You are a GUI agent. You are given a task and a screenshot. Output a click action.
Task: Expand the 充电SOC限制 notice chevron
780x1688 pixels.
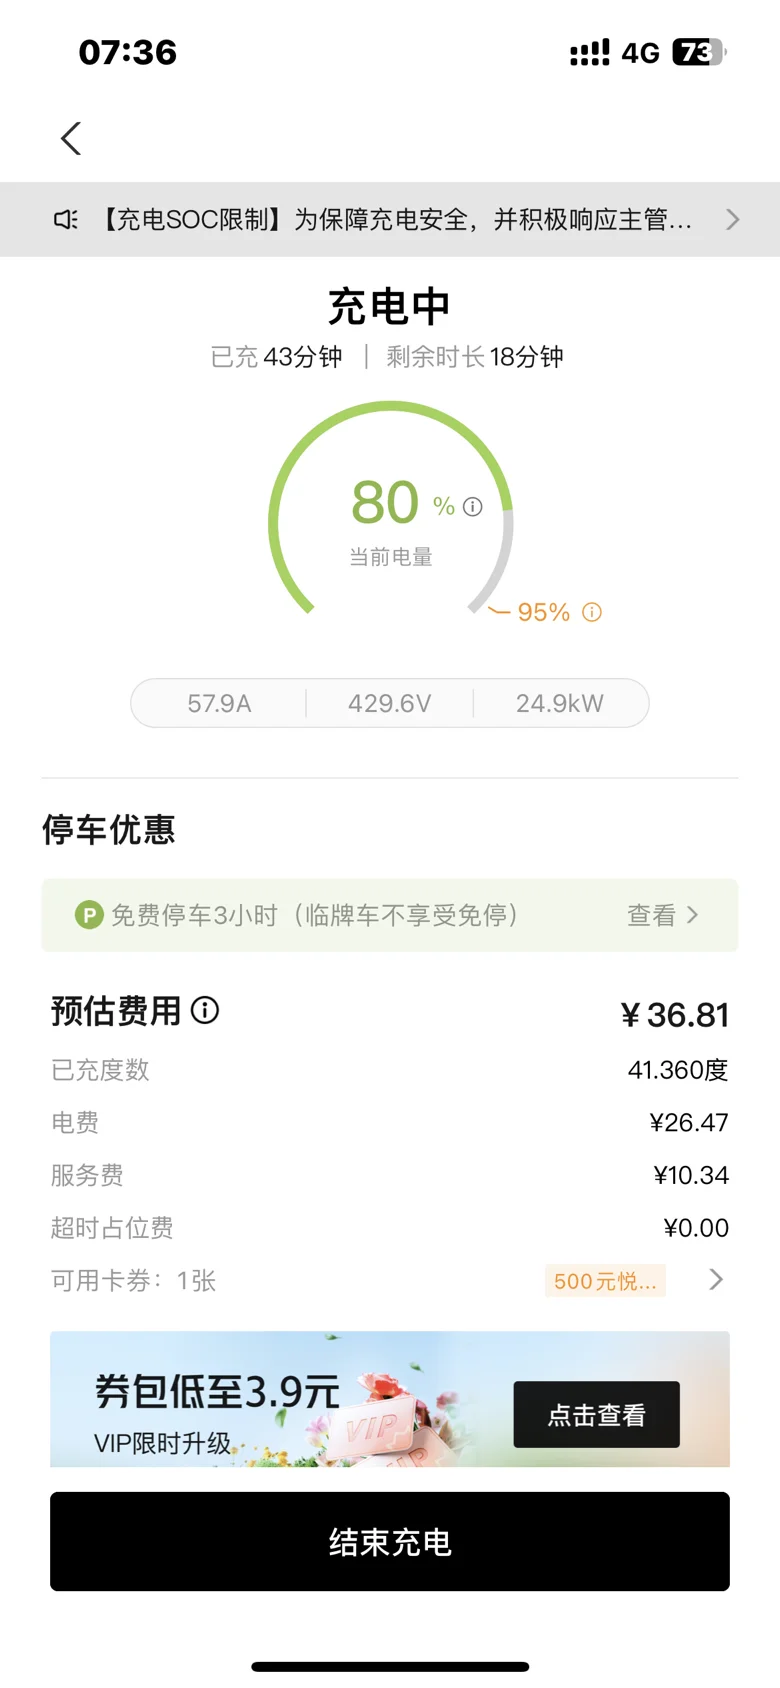click(733, 220)
